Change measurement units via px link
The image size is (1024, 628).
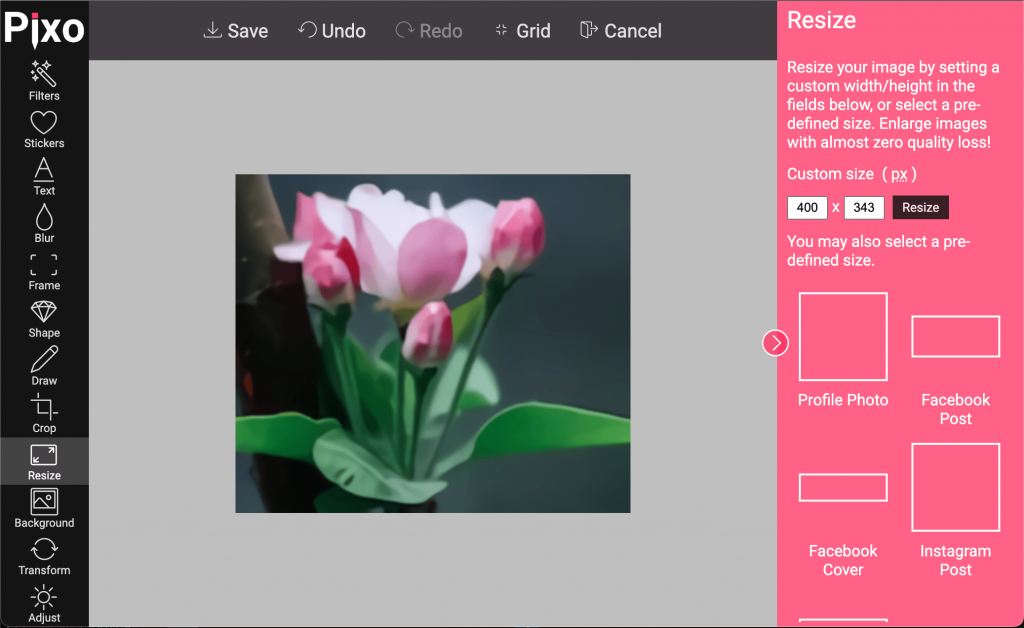[x=899, y=174]
